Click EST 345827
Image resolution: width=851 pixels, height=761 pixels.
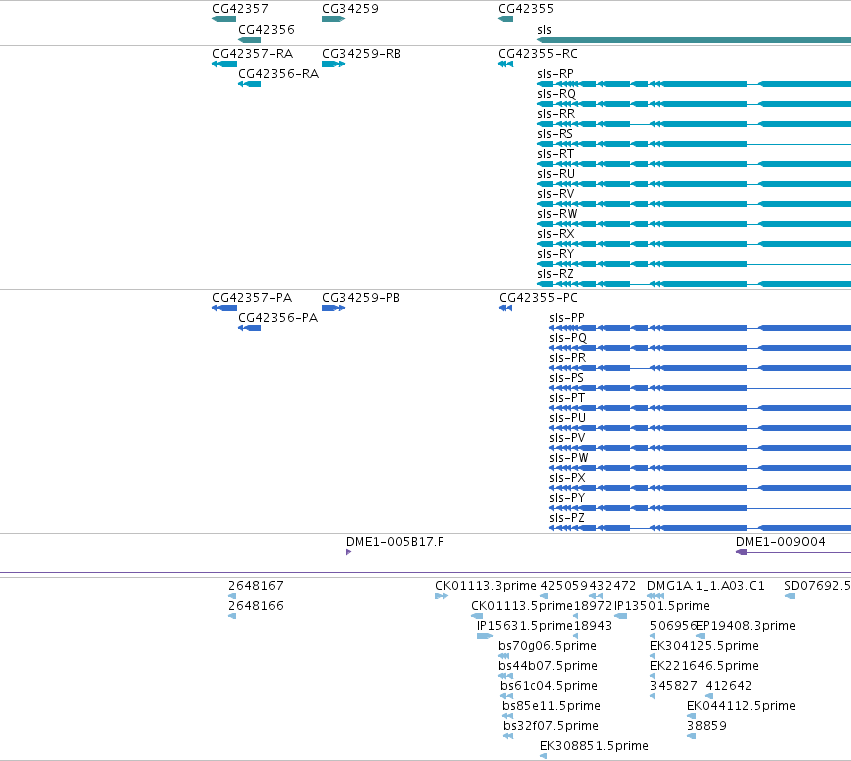point(652,696)
